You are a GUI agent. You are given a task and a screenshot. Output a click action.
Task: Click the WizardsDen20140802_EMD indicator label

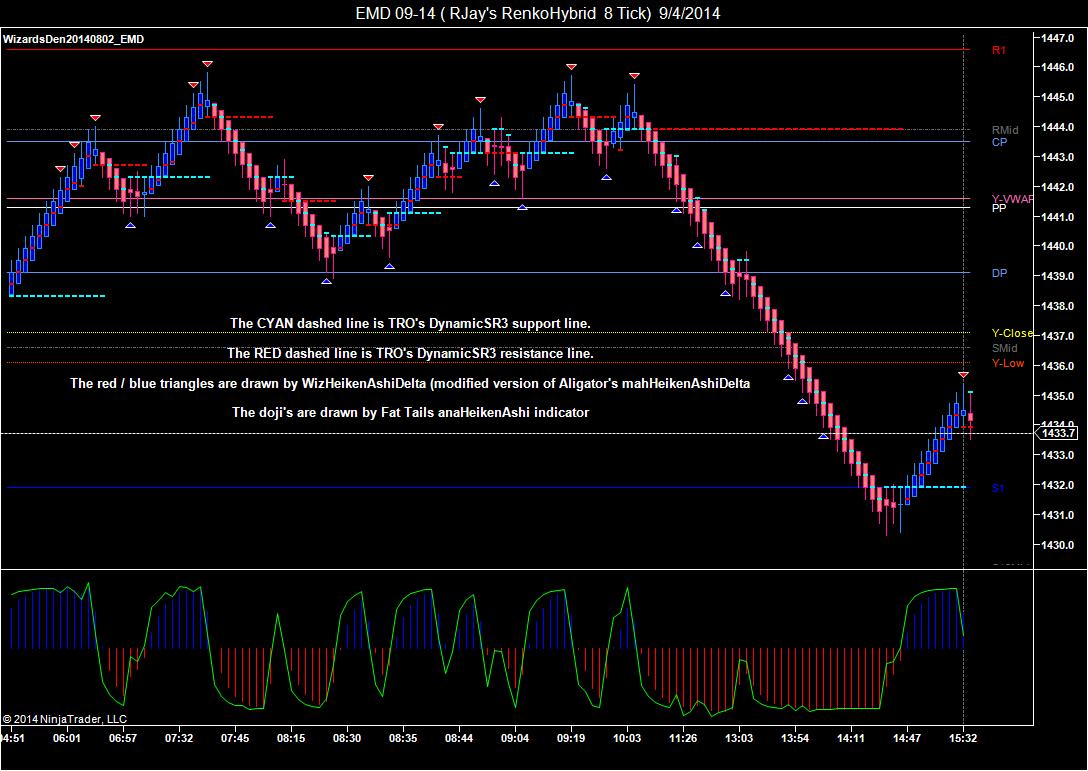[74, 40]
